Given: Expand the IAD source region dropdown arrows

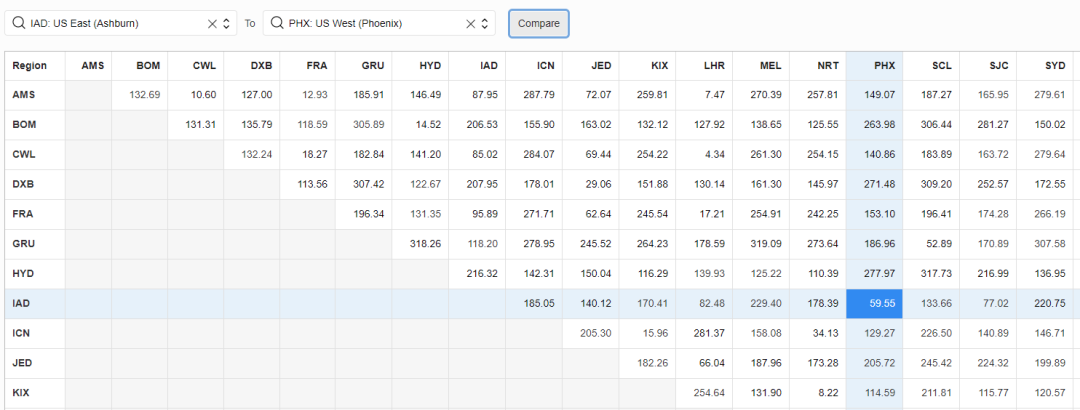Looking at the screenshot, I should tap(227, 23).
